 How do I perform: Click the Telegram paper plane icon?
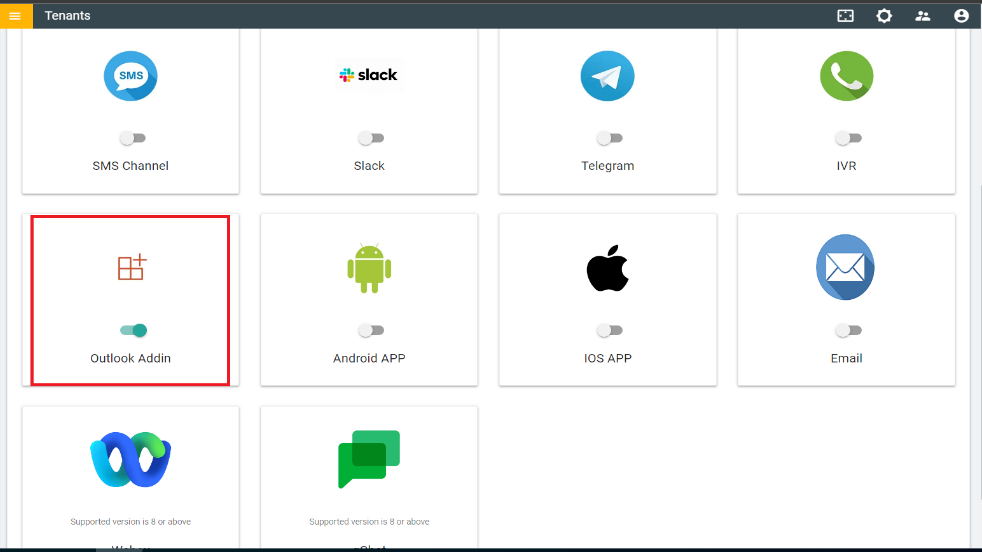coord(607,76)
